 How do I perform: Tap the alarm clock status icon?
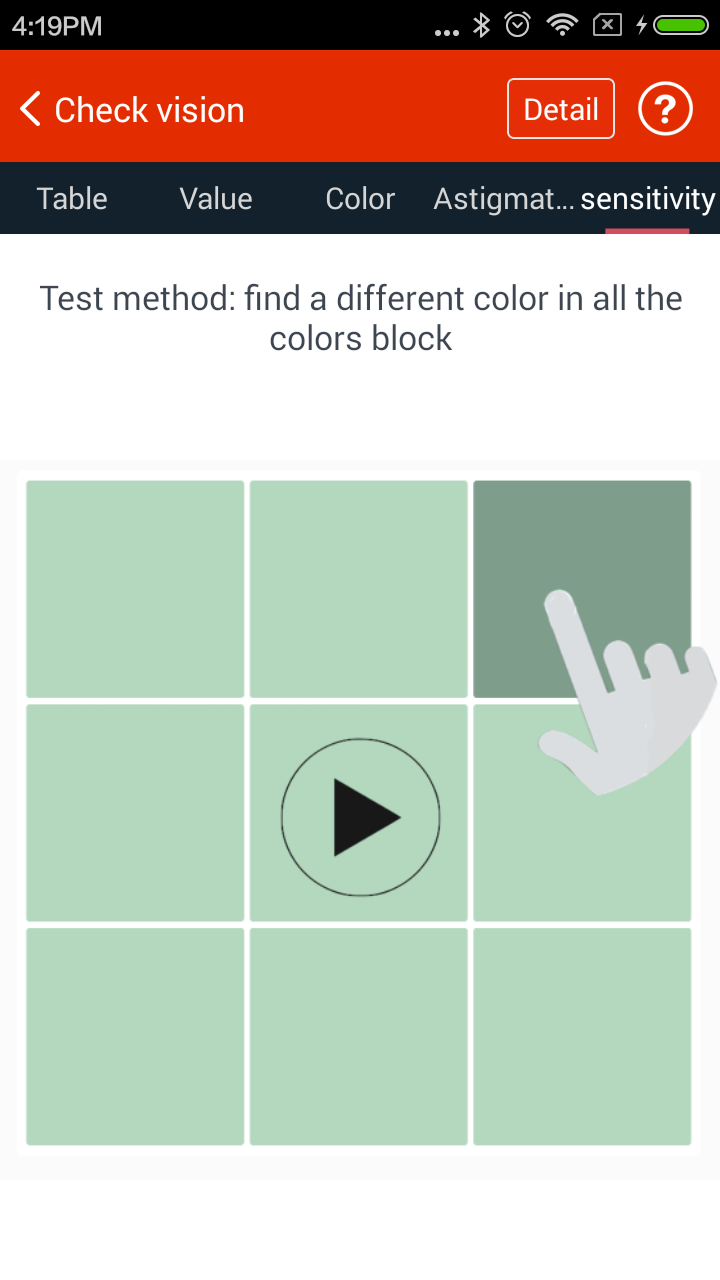click(x=518, y=25)
